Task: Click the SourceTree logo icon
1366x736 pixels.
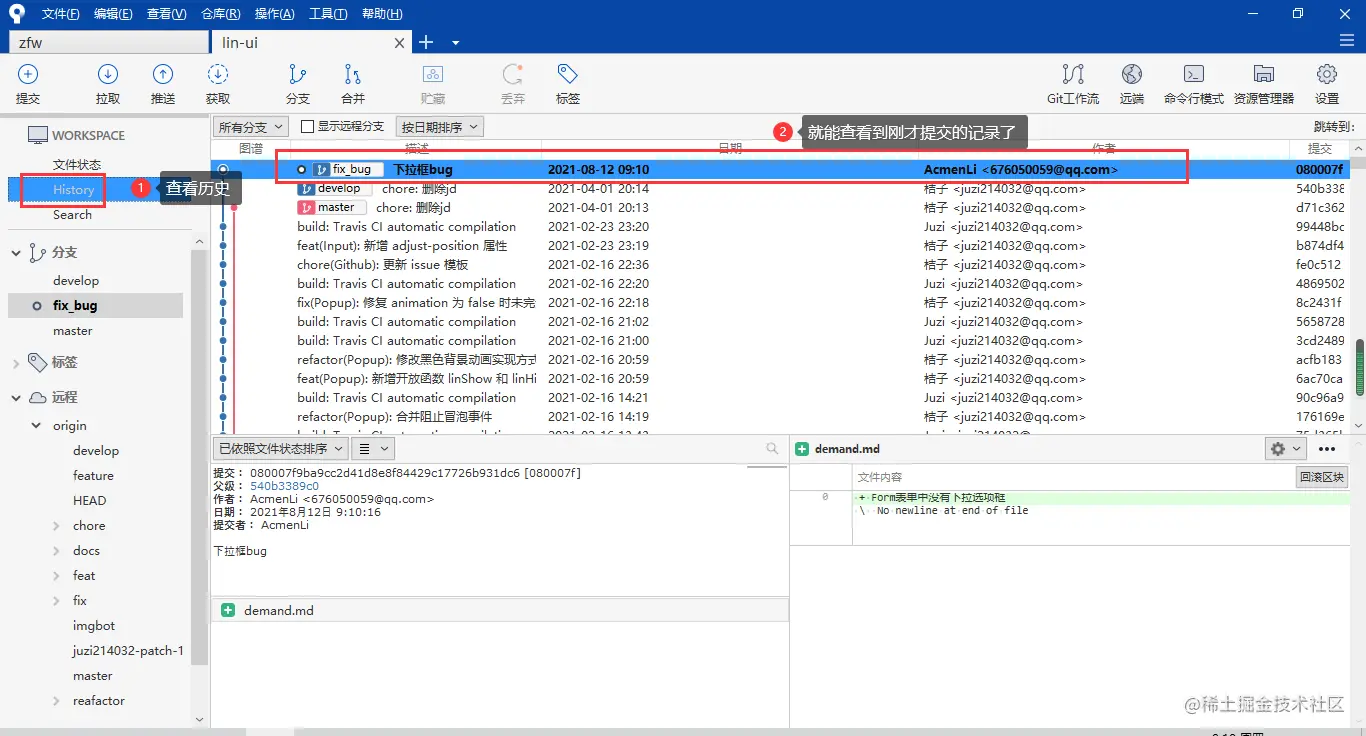Action: [x=16, y=14]
